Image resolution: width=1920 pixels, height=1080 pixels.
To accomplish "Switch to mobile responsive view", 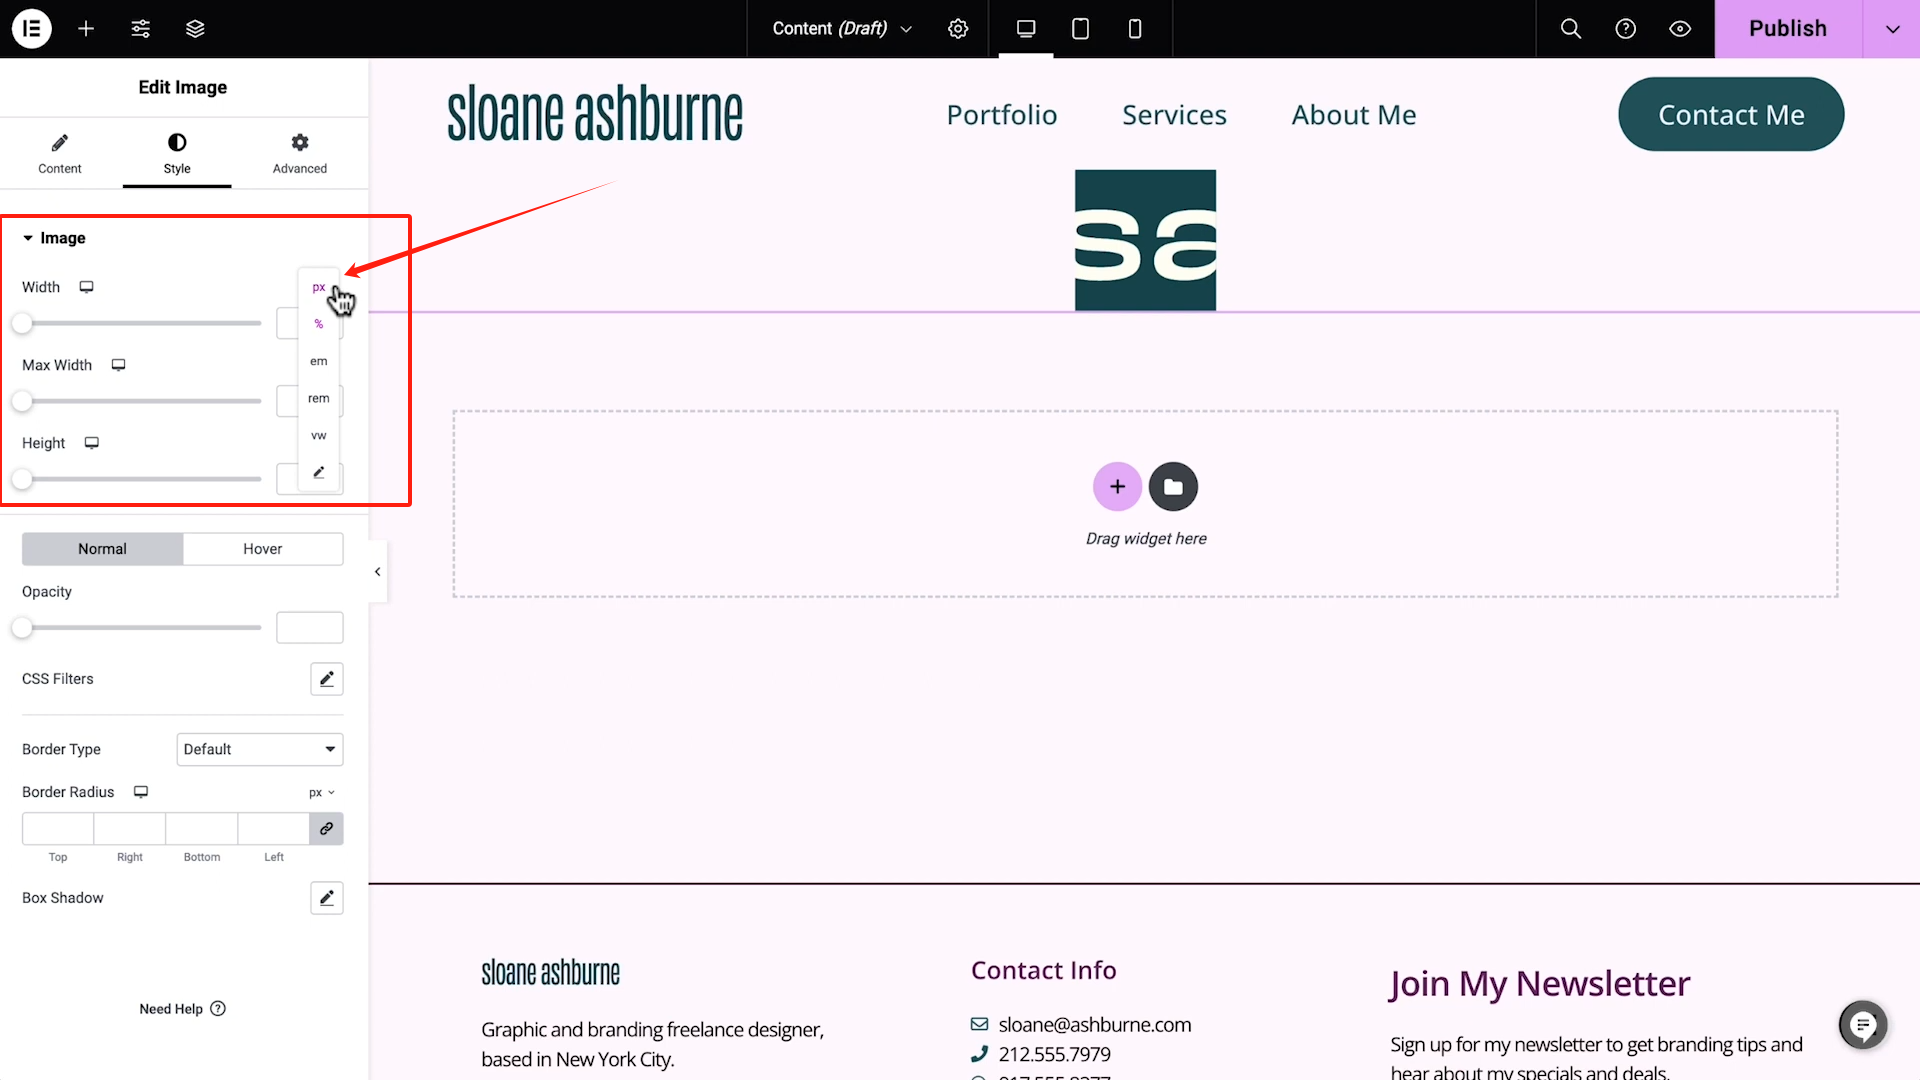I will [1134, 28].
